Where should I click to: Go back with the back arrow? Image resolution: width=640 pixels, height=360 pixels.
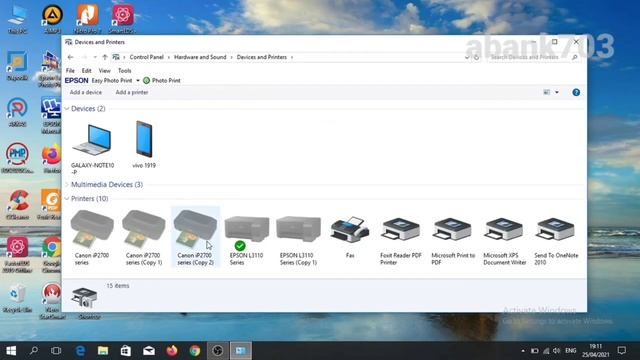click(x=71, y=57)
